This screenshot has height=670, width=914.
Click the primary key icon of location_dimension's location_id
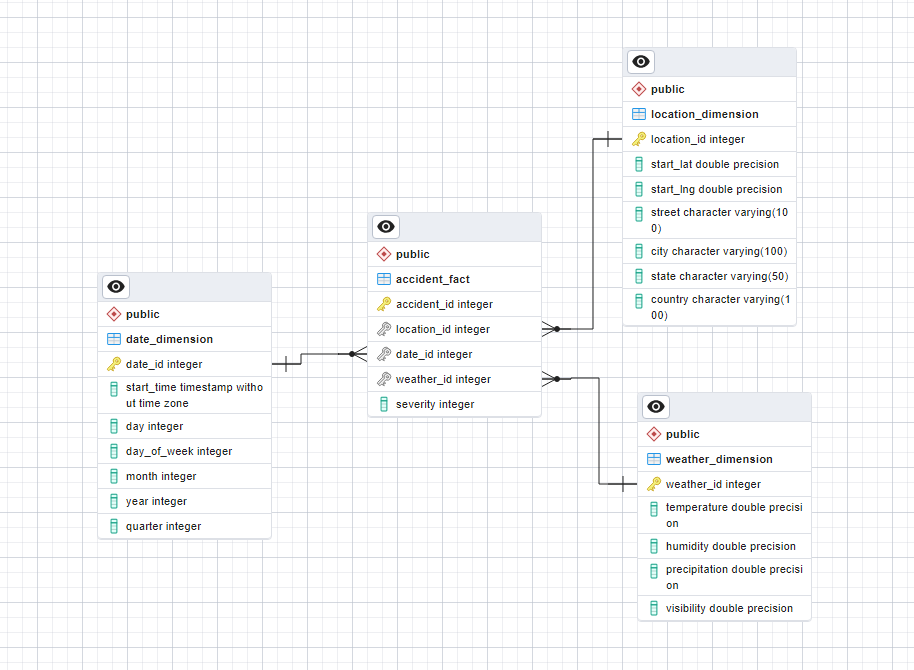coord(639,139)
